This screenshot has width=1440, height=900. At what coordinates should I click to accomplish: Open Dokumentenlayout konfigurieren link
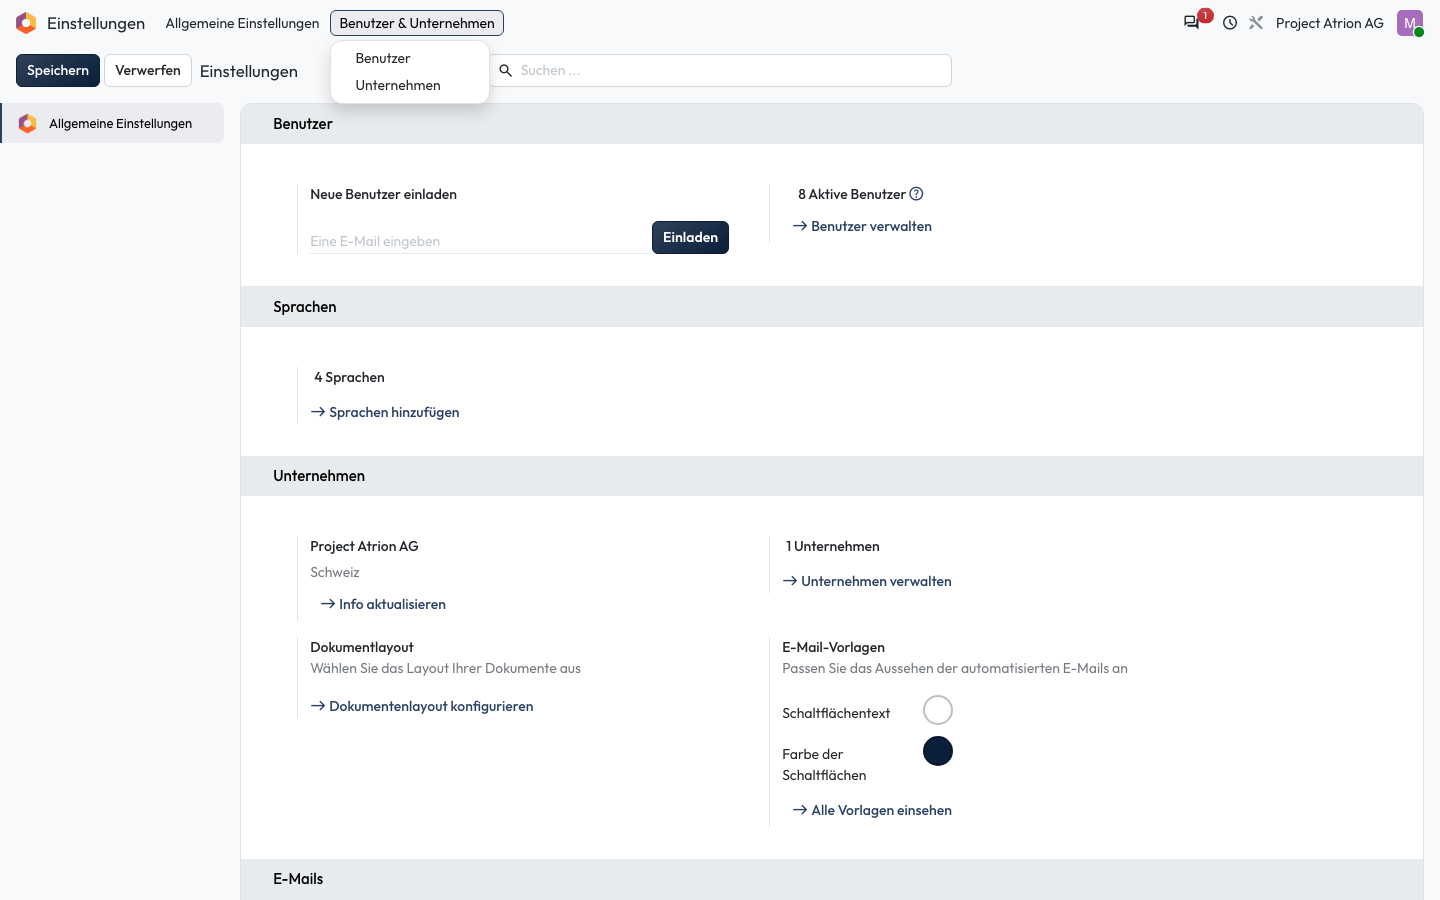422,706
